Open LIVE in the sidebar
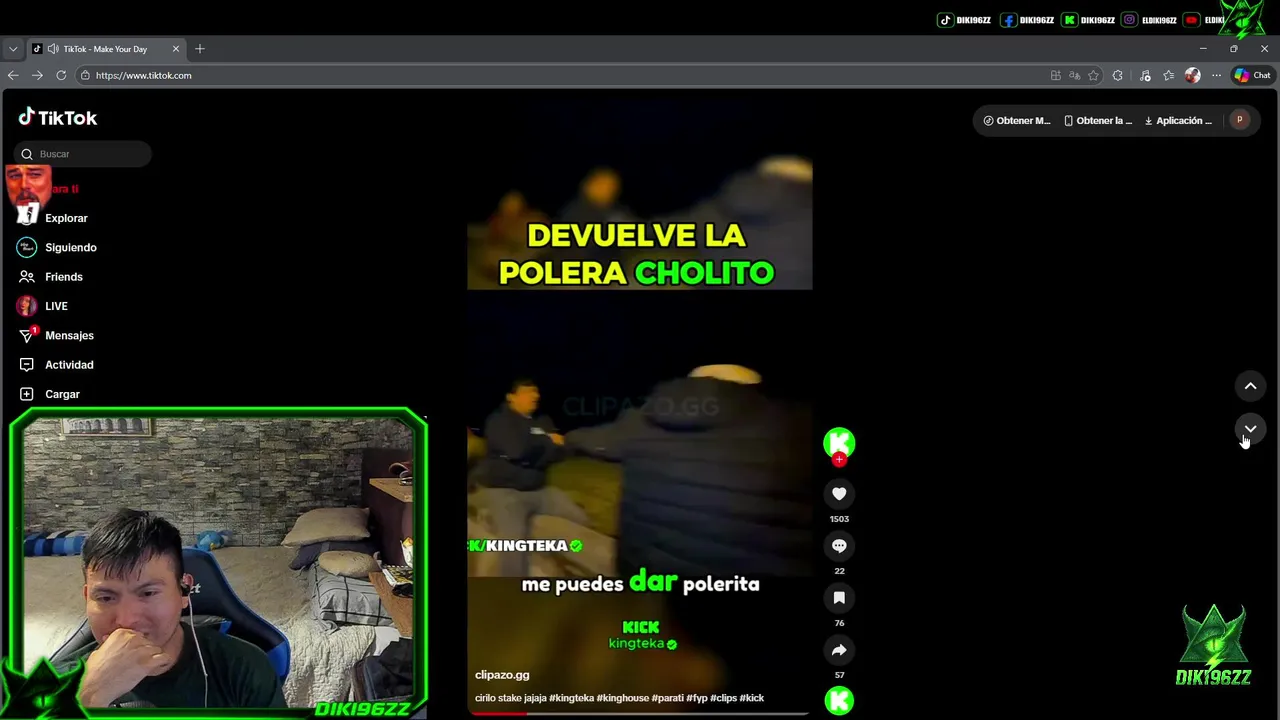 pyautogui.click(x=56, y=306)
